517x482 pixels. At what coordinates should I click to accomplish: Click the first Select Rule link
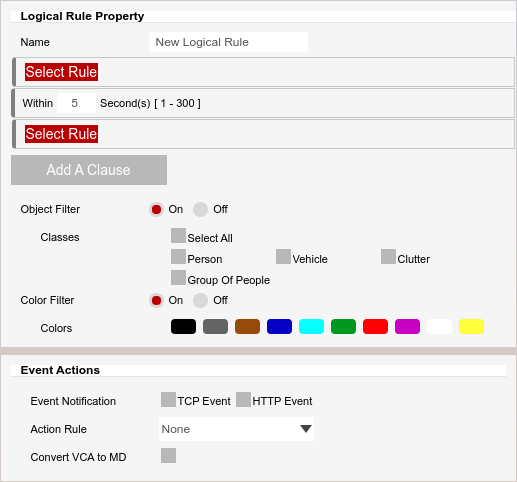[x=61, y=72]
